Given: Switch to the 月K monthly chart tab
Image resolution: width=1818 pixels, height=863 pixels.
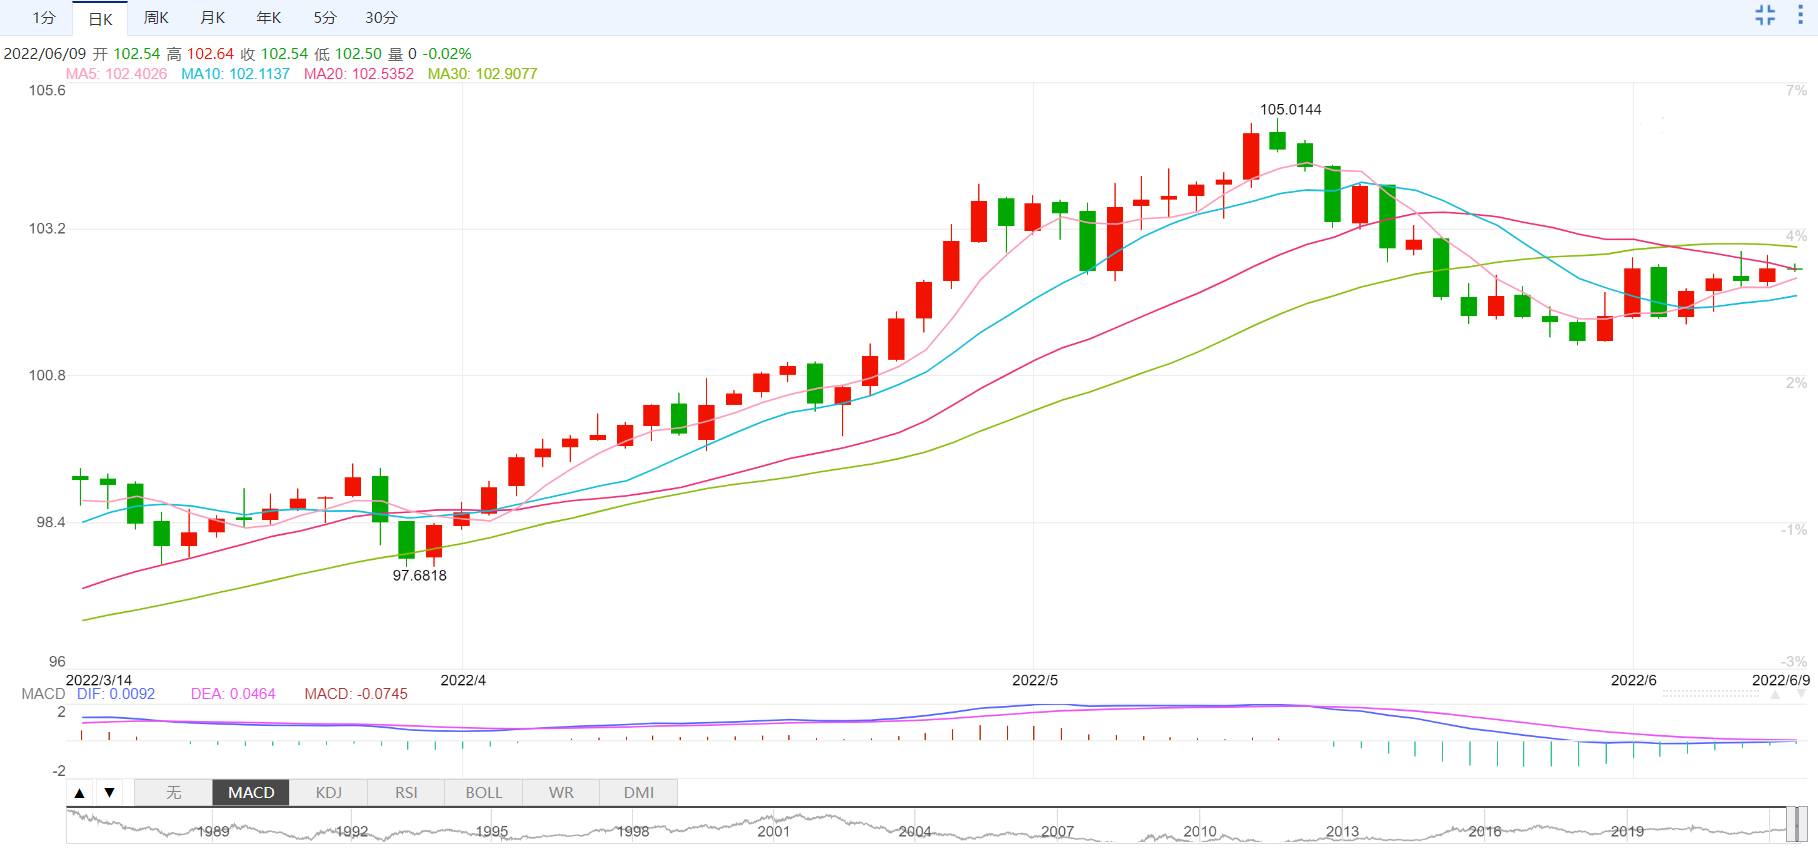Looking at the screenshot, I should tap(212, 18).
